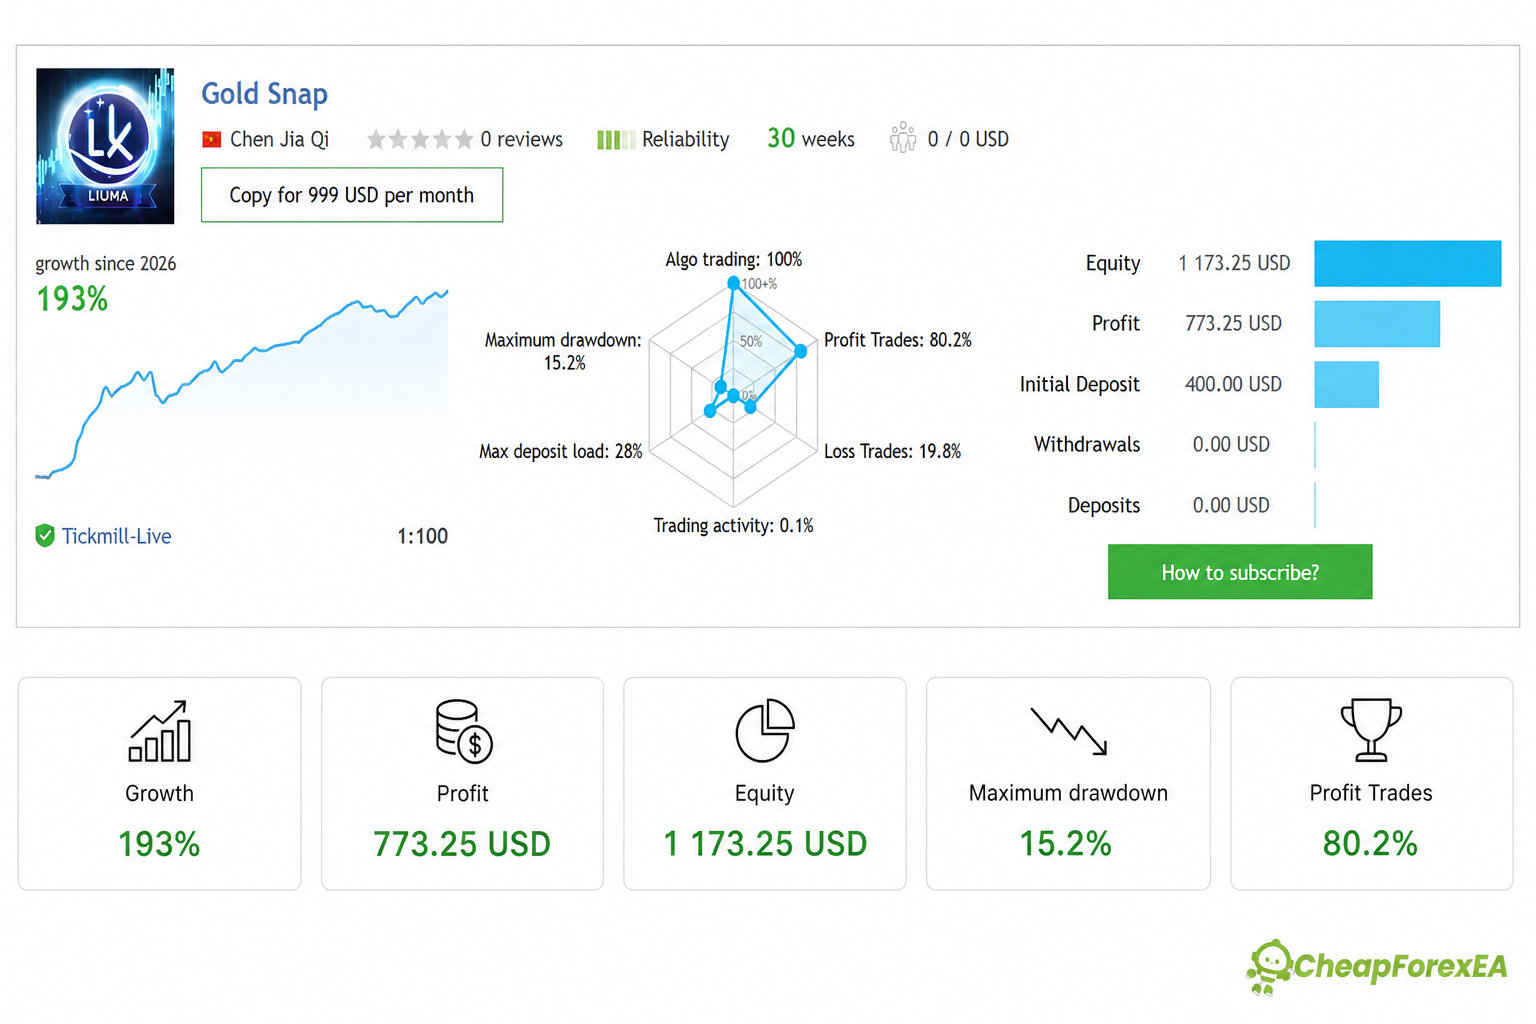The width and height of the screenshot is (1536, 1024).
Task: Click the CheapForexEA logo
Action: pyautogui.click(x=1376, y=966)
